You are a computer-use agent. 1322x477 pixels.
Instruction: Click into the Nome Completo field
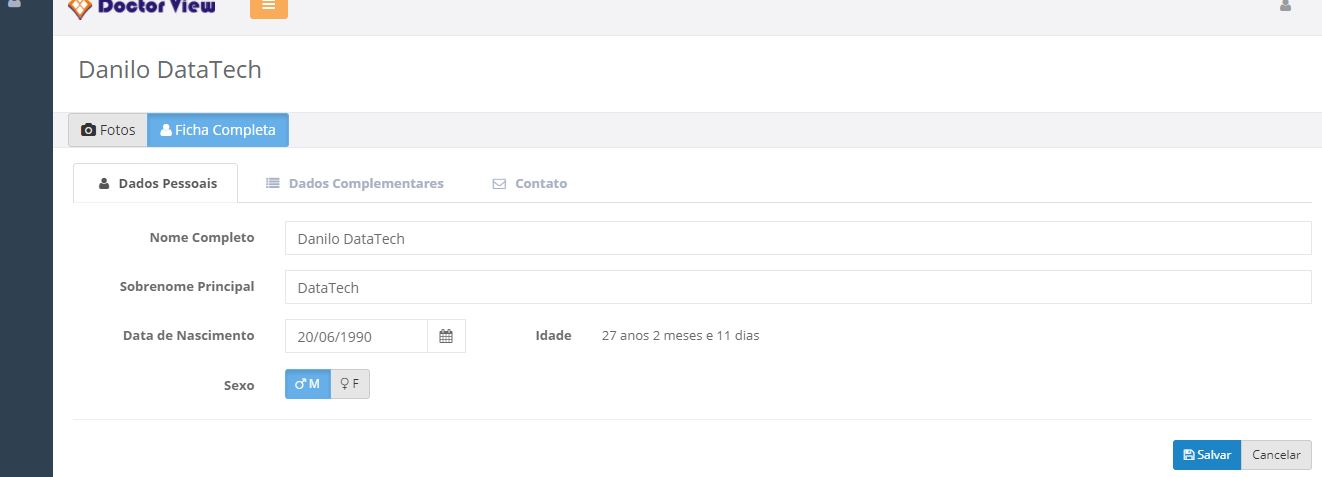[797, 239]
